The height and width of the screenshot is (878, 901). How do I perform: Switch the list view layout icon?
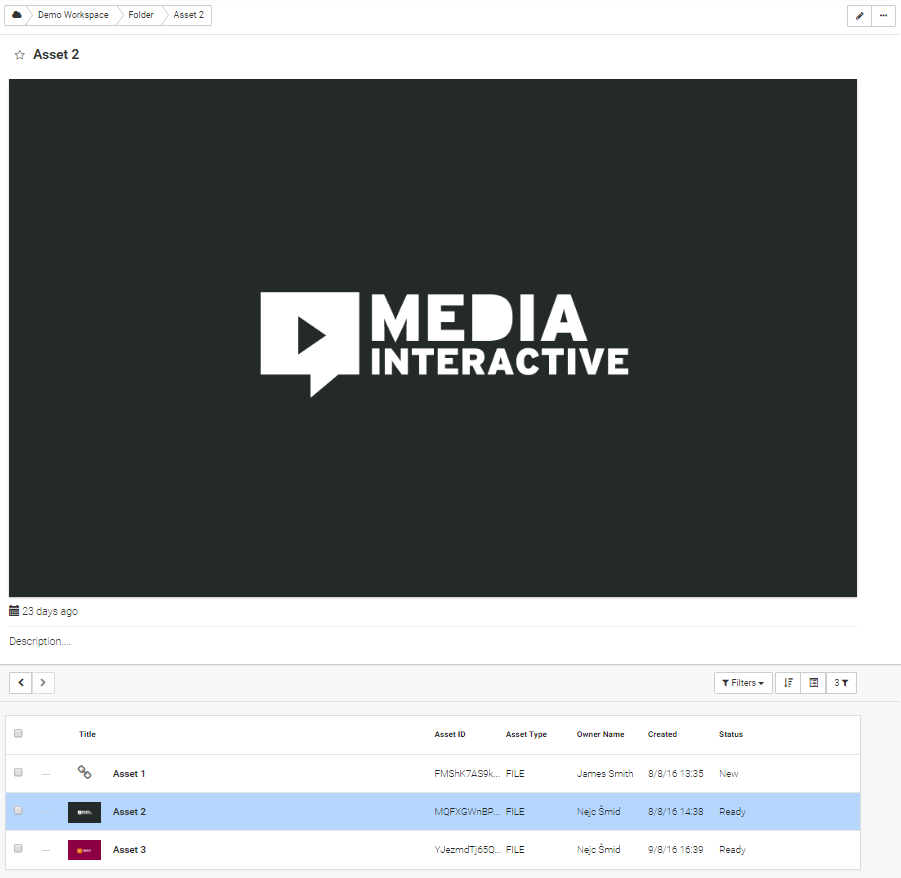coord(813,683)
